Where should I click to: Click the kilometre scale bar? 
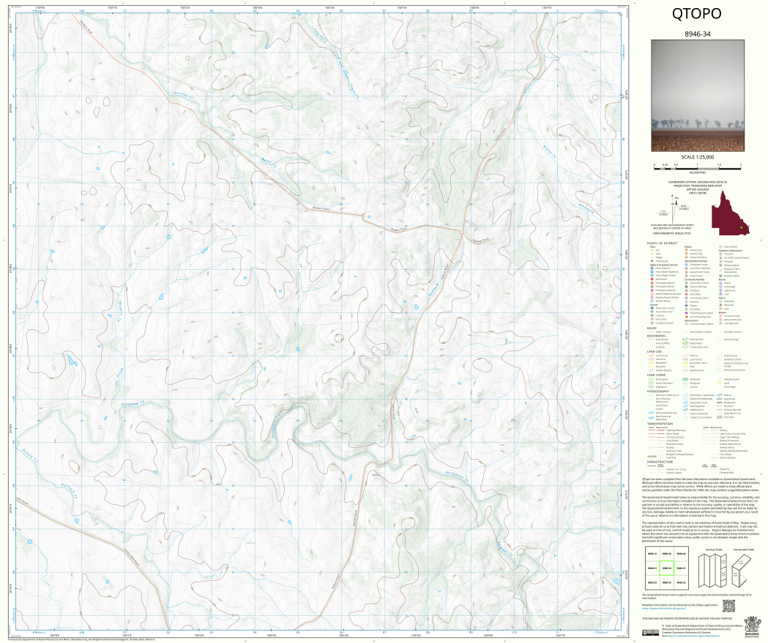(x=697, y=167)
